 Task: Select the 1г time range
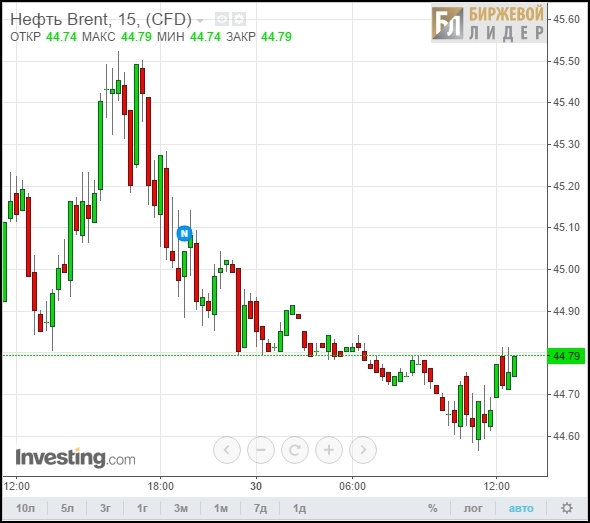142,508
